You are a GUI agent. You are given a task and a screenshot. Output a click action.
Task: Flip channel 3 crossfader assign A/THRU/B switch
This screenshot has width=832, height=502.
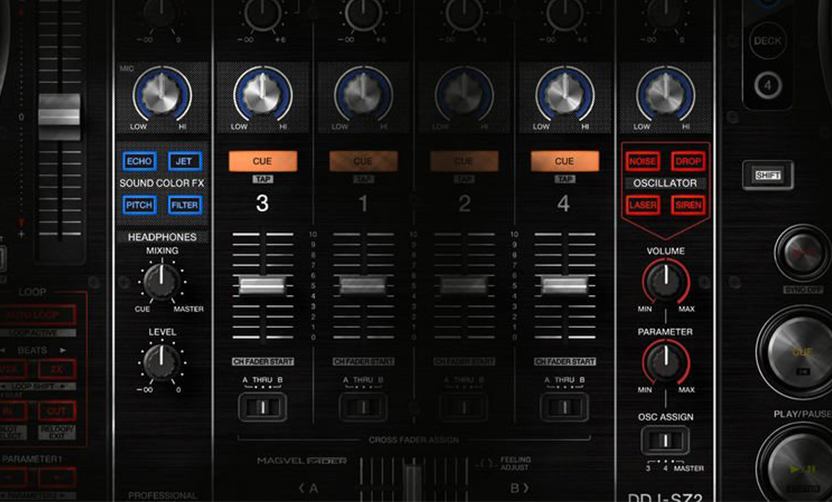pyautogui.click(x=263, y=407)
